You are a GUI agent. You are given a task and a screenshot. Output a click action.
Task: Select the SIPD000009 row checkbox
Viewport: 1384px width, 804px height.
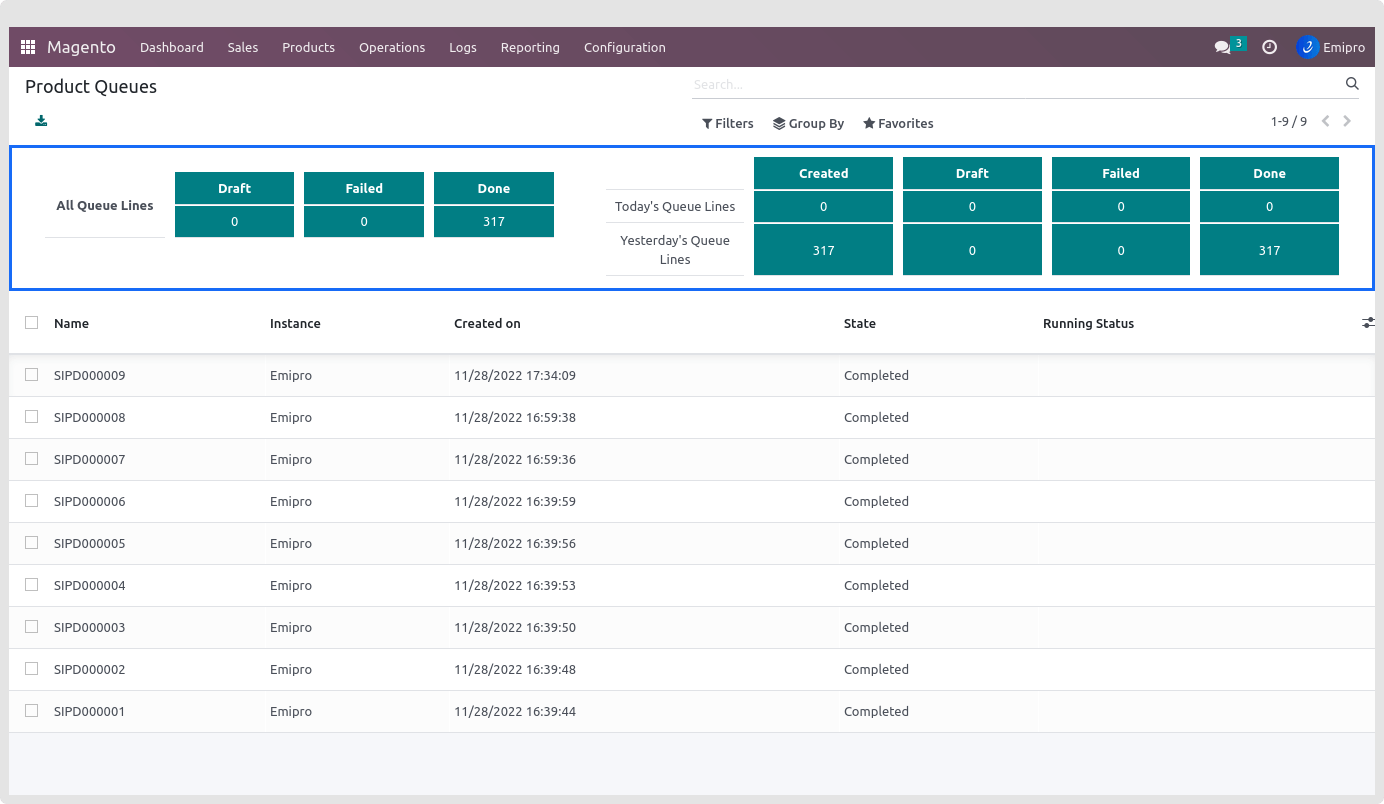pyautogui.click(x=32, y=375)
